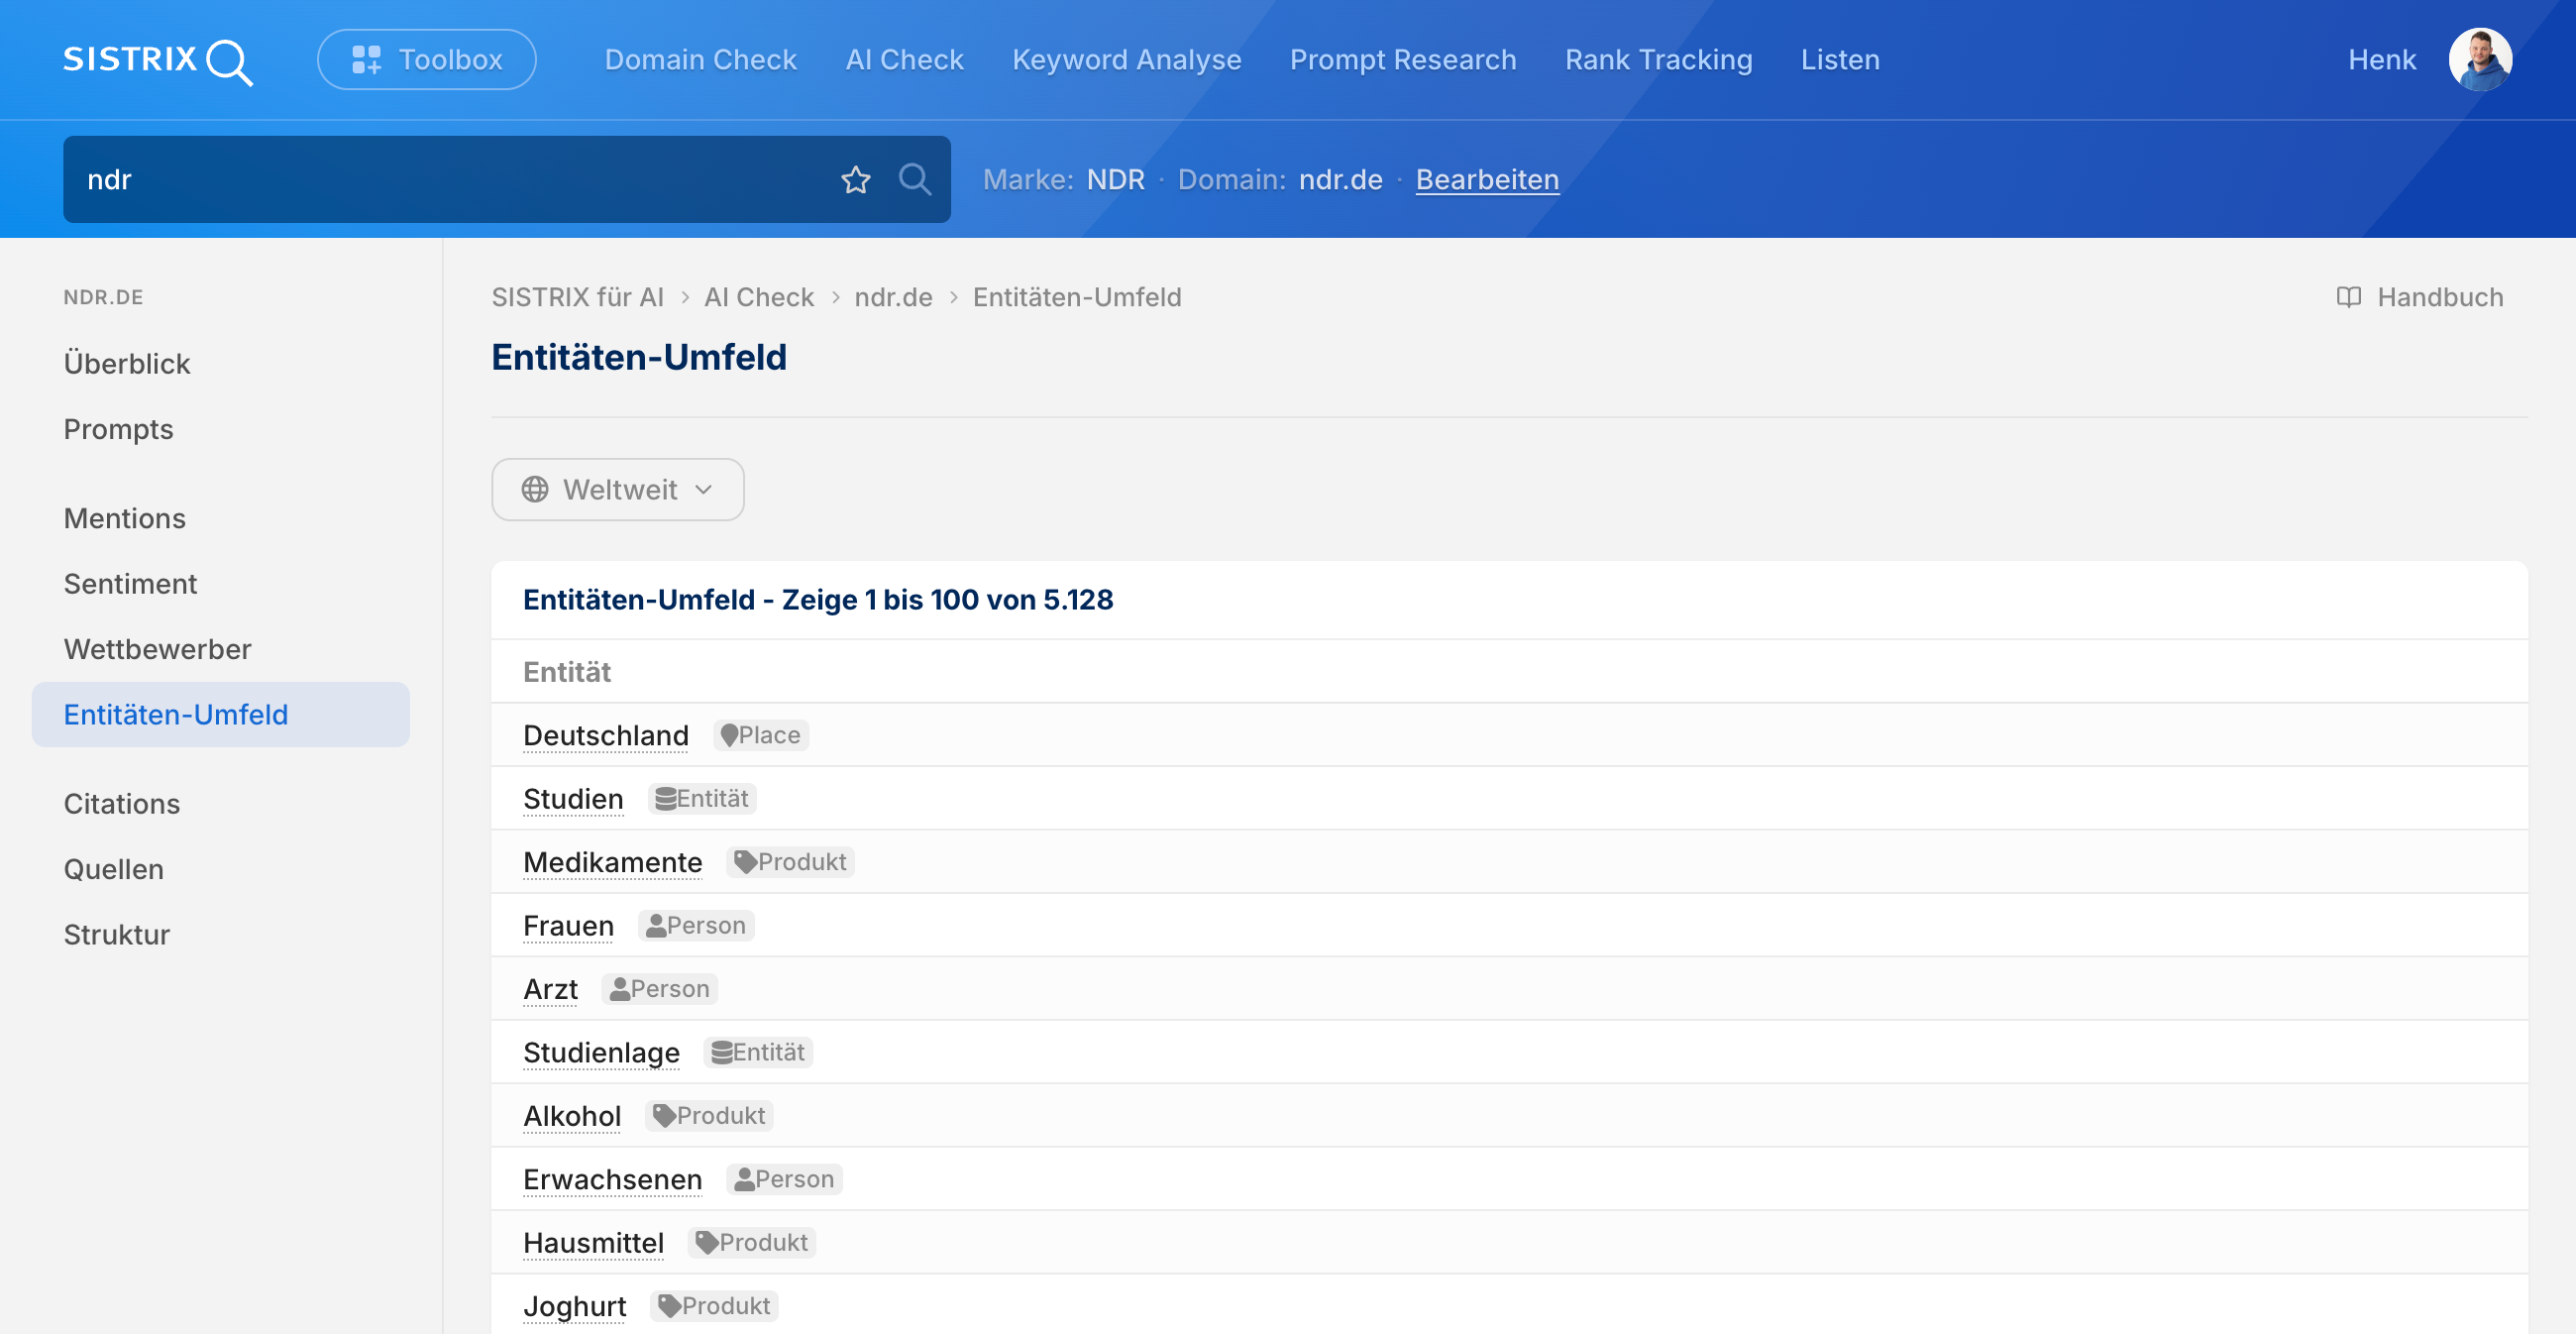Open Wettbewerber in the sidebar
The width and height of the screenshot is (2576, 1334).
[158, 649]
